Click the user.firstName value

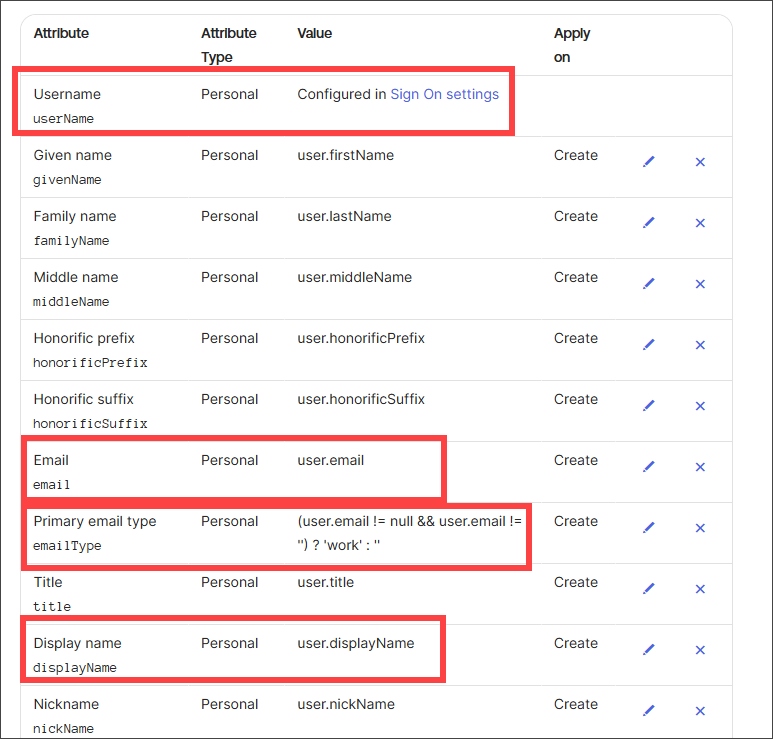(x=346, y=155)
